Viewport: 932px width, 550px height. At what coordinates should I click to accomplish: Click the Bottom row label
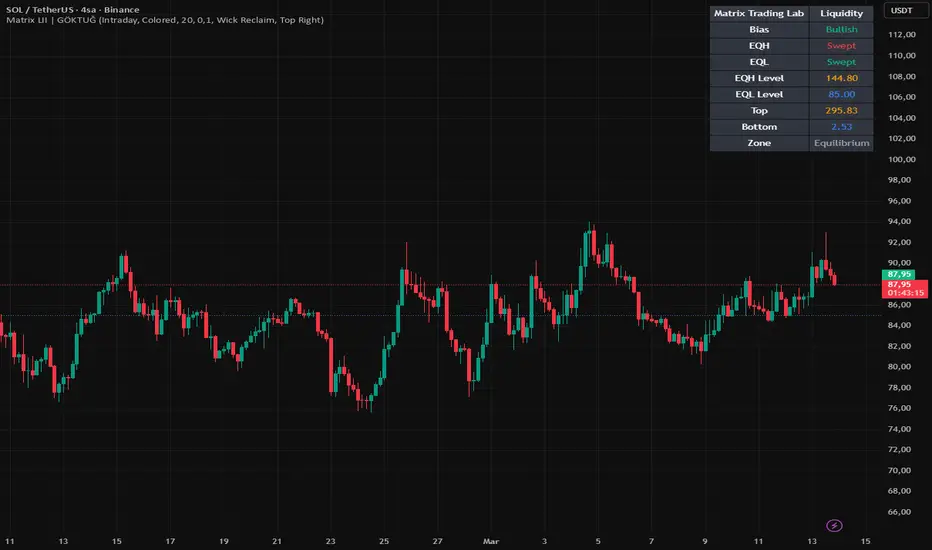pos(759,127)
